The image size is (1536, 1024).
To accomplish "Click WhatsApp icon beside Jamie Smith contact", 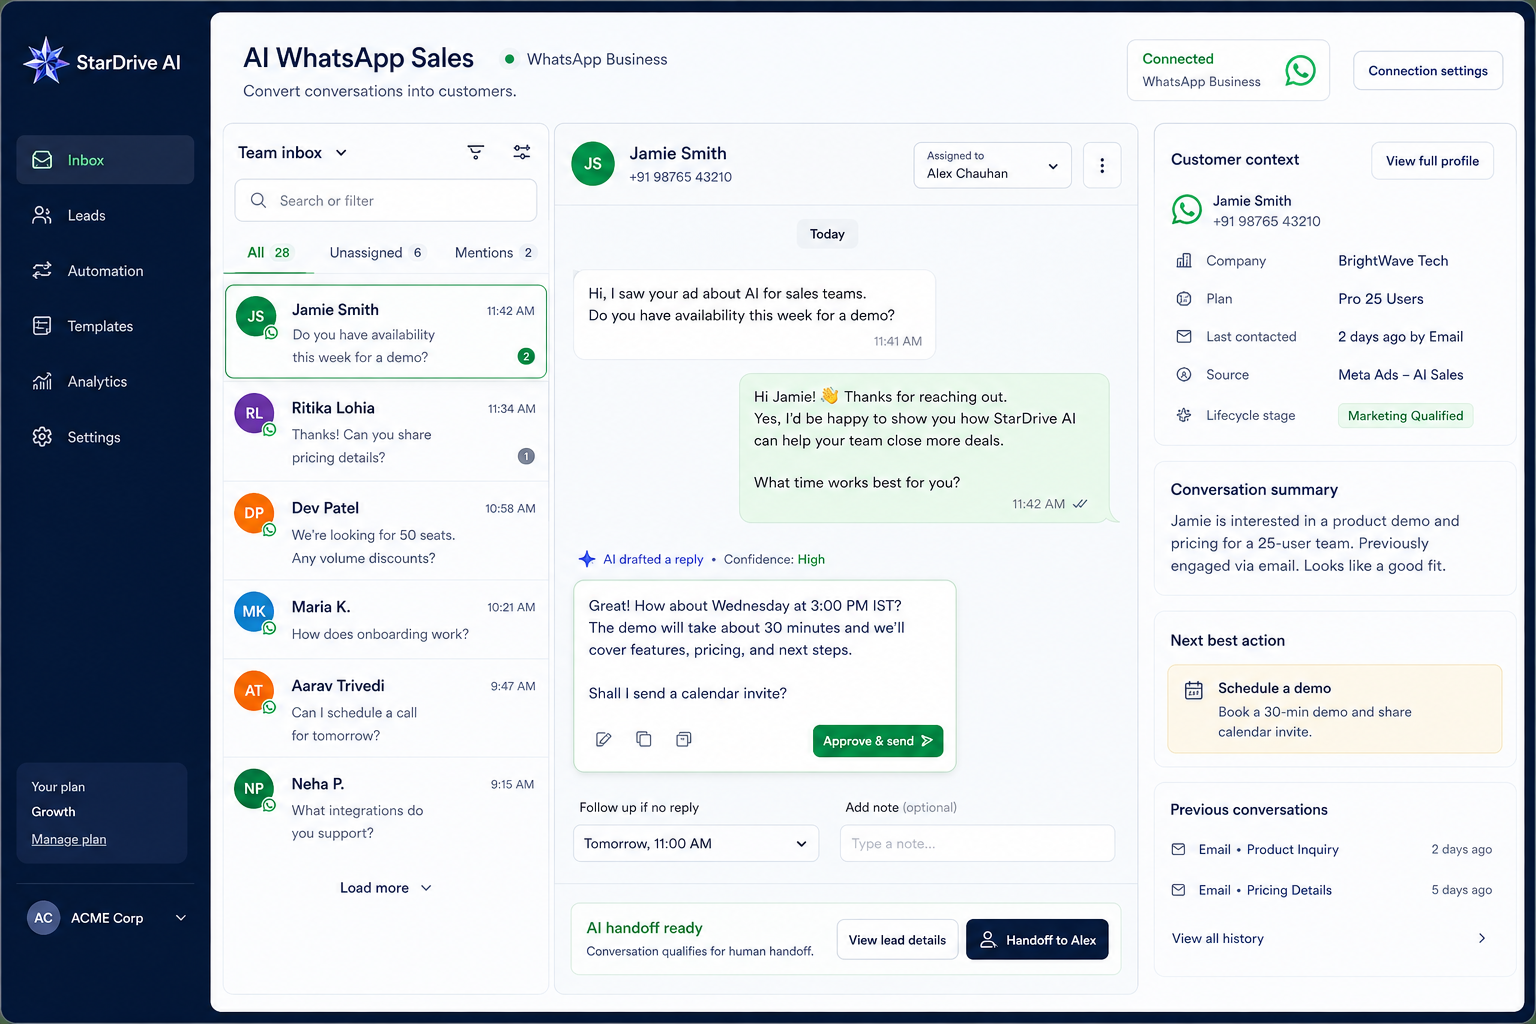I will [1187, 210].
